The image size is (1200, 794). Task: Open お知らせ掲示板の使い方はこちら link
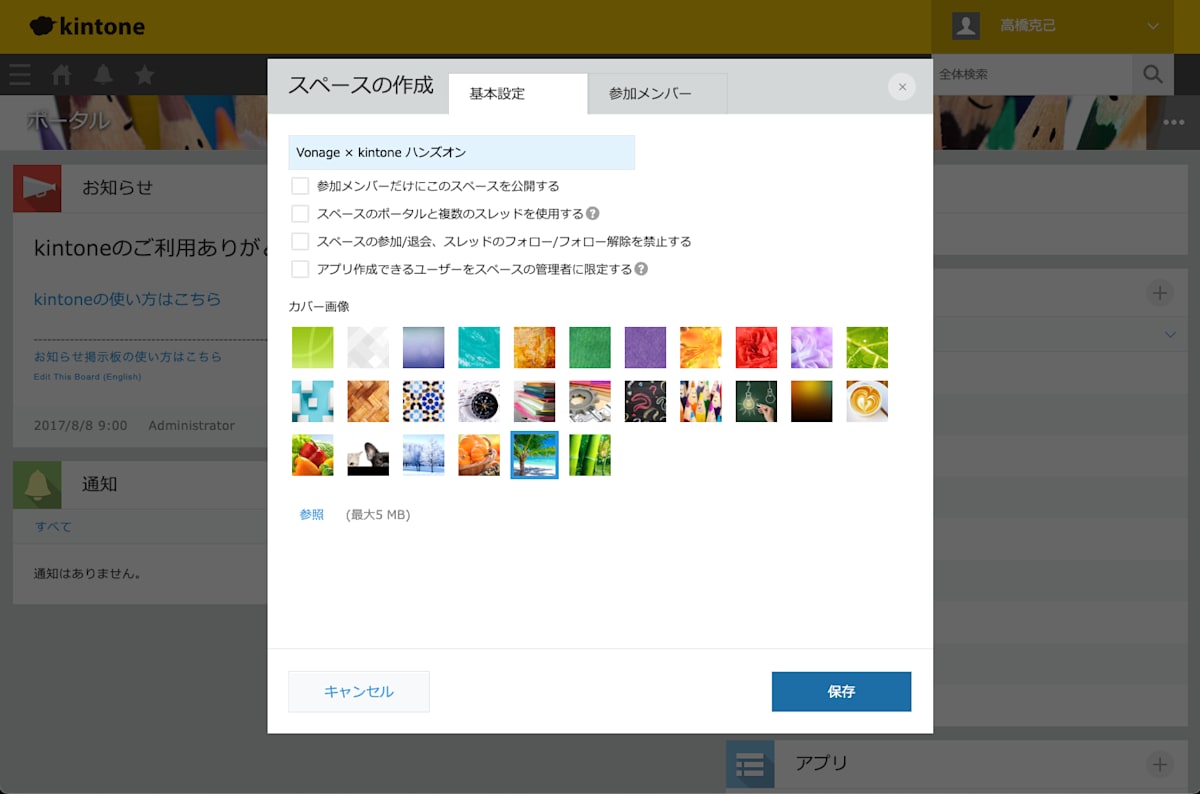click(x=128, y=357)
